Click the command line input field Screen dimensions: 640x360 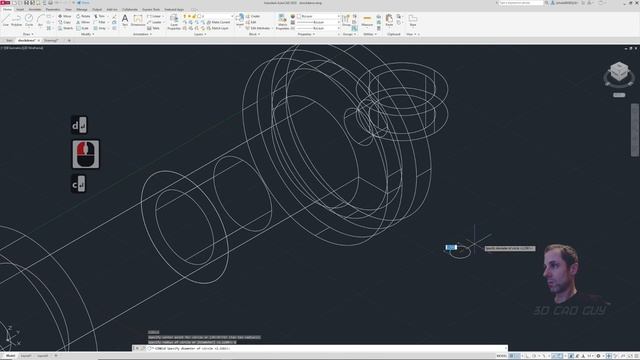pyautogui.click(x=327, y=349)
